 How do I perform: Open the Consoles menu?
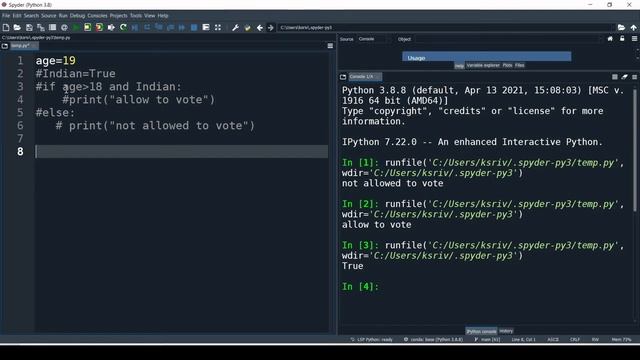(97, 16)
